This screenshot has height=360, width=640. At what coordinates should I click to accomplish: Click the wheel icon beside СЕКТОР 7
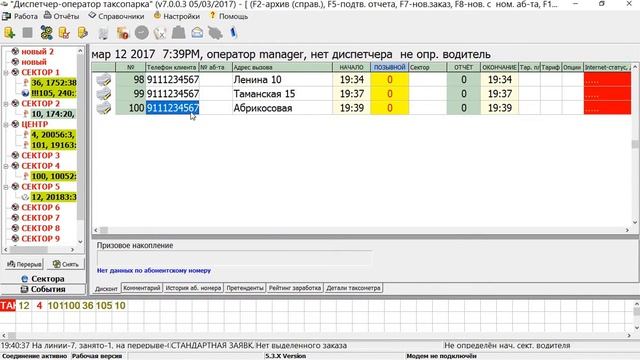pos(15,218)
